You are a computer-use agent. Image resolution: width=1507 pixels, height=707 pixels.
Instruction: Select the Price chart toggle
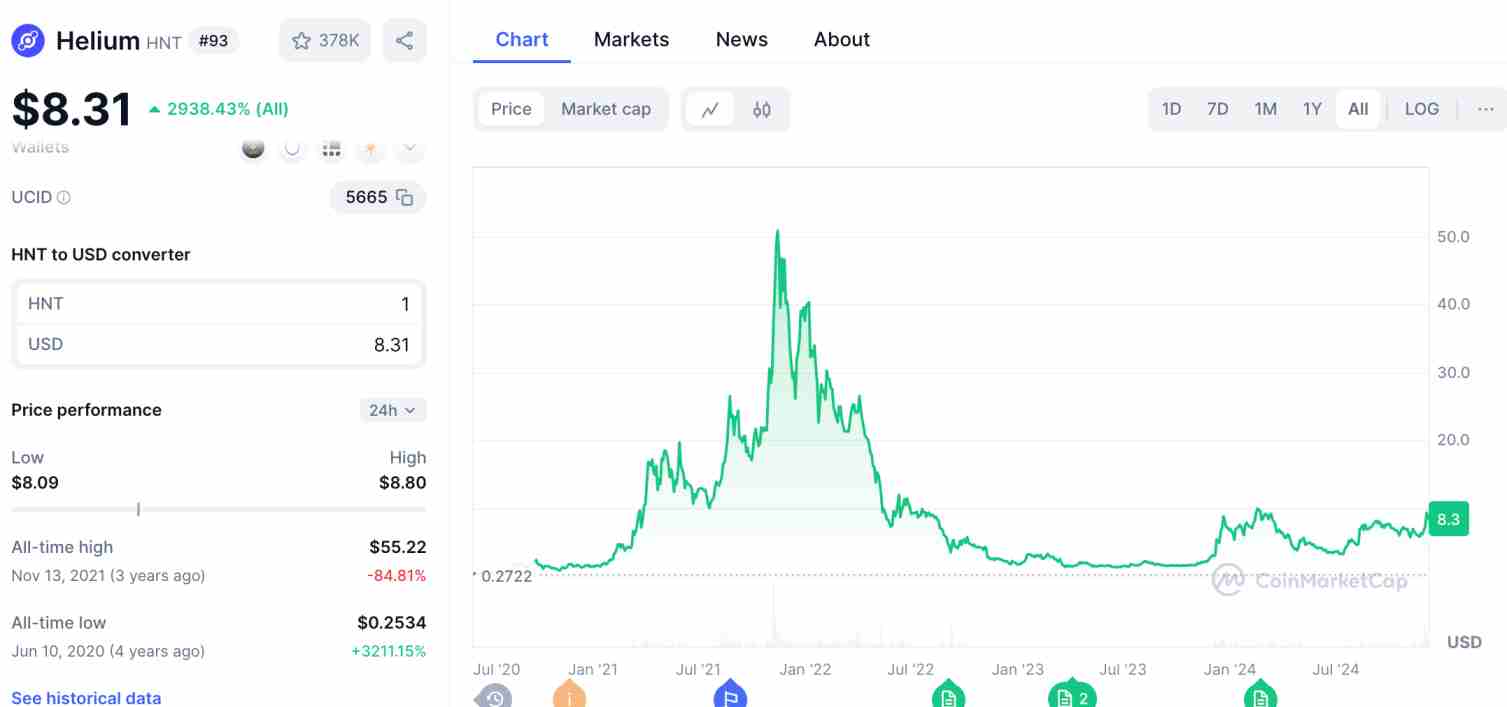point(511,109)
